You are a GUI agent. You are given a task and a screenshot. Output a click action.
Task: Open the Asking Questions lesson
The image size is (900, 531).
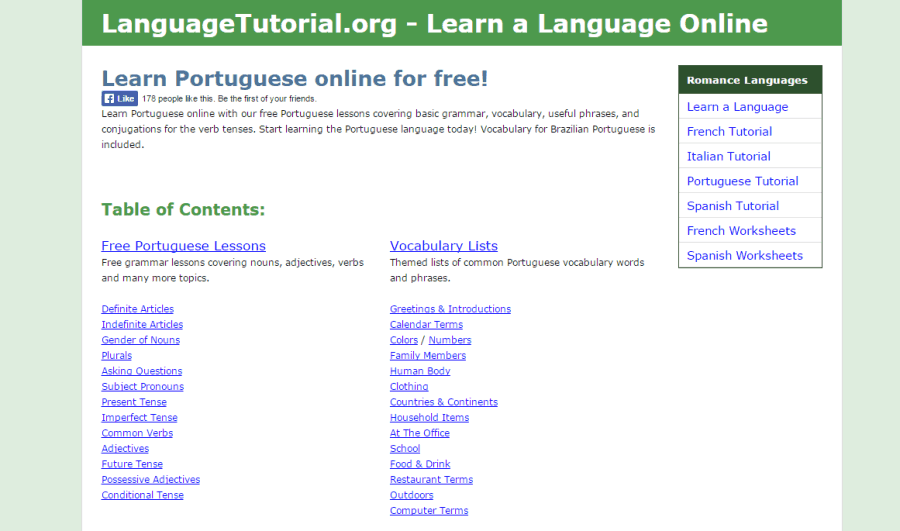pyautogui.click(x=142, y=371)
